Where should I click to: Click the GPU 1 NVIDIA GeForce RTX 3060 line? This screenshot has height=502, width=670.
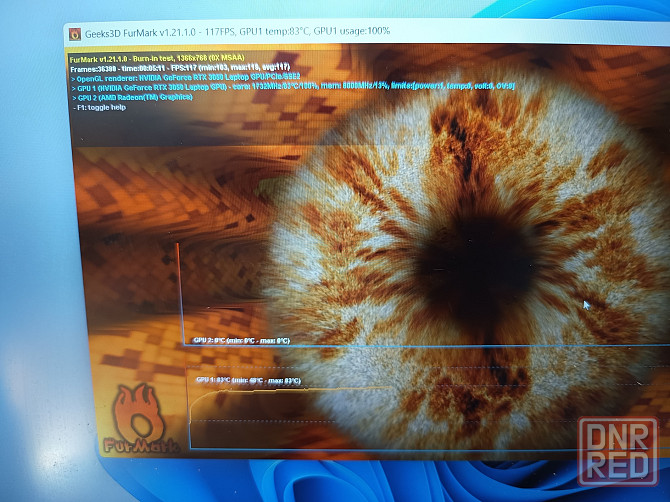coord(290,87)
